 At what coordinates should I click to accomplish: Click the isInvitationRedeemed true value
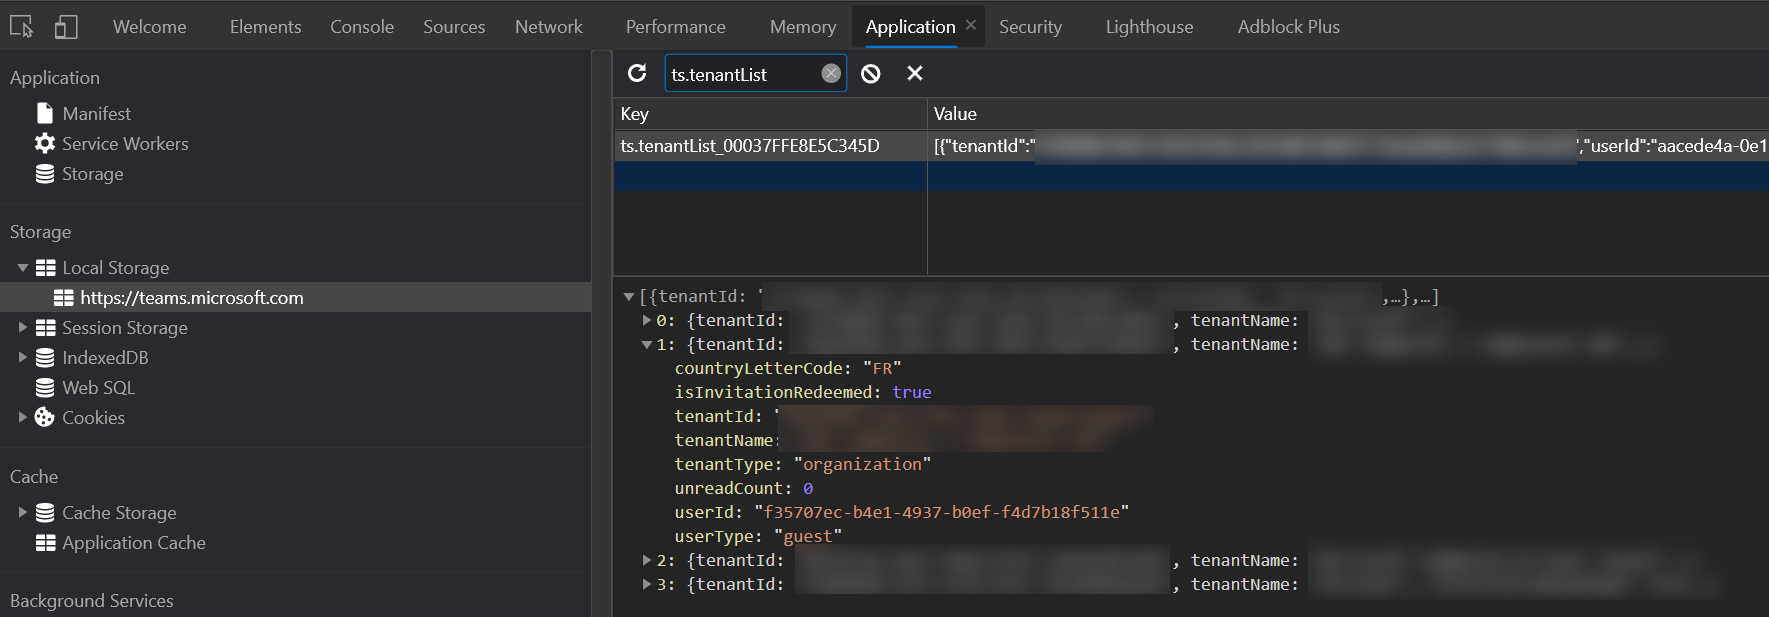tap(911, 392)
